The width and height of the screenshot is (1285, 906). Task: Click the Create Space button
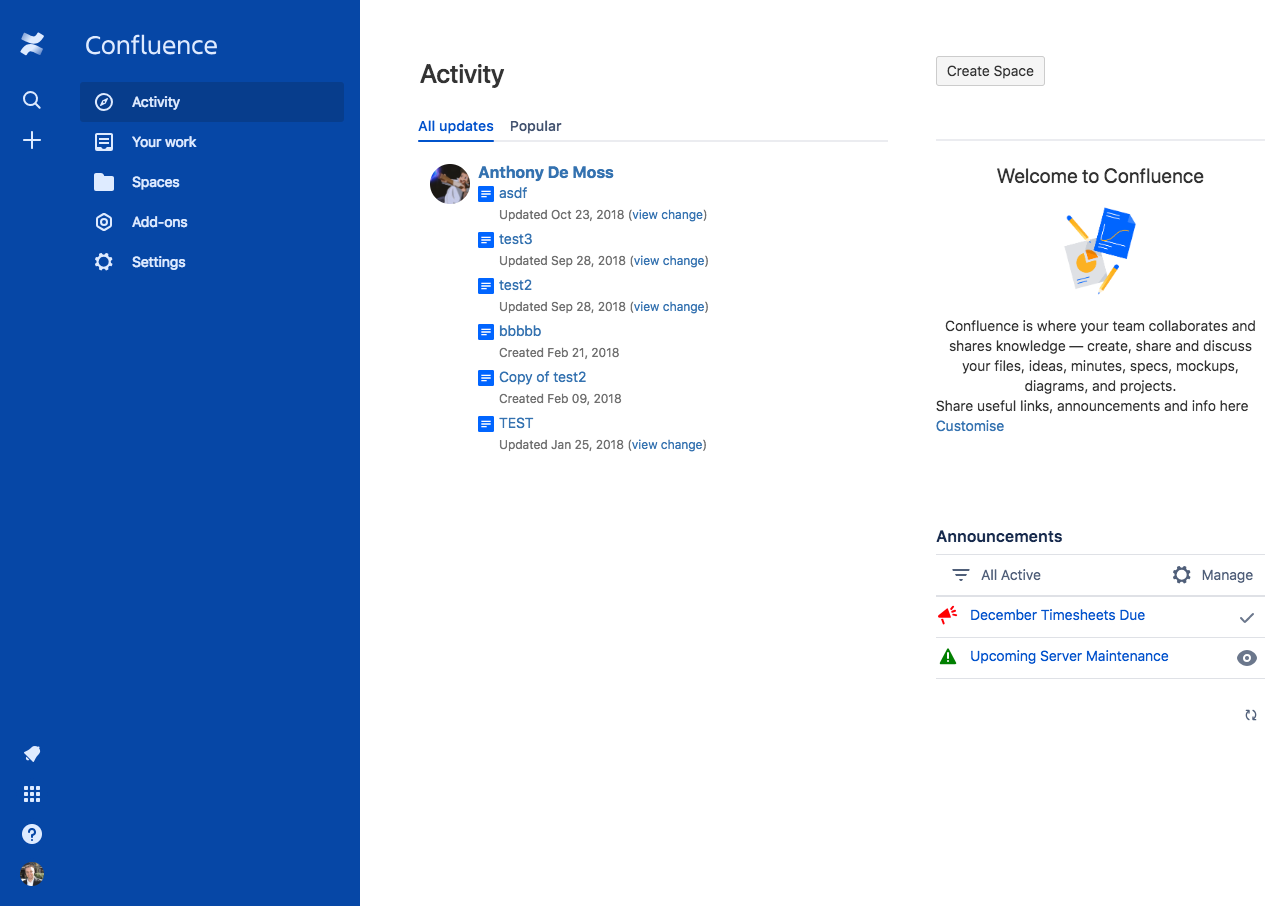990,71
